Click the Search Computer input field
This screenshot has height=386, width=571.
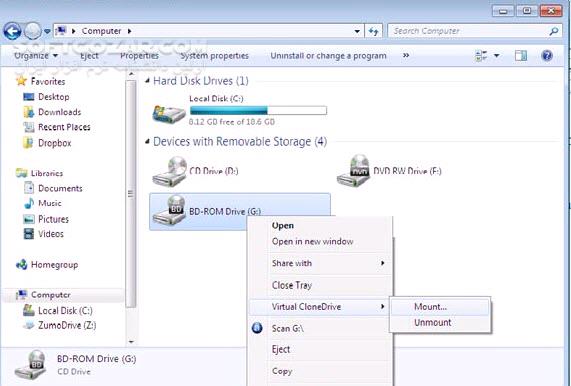(x=468, y=31)
